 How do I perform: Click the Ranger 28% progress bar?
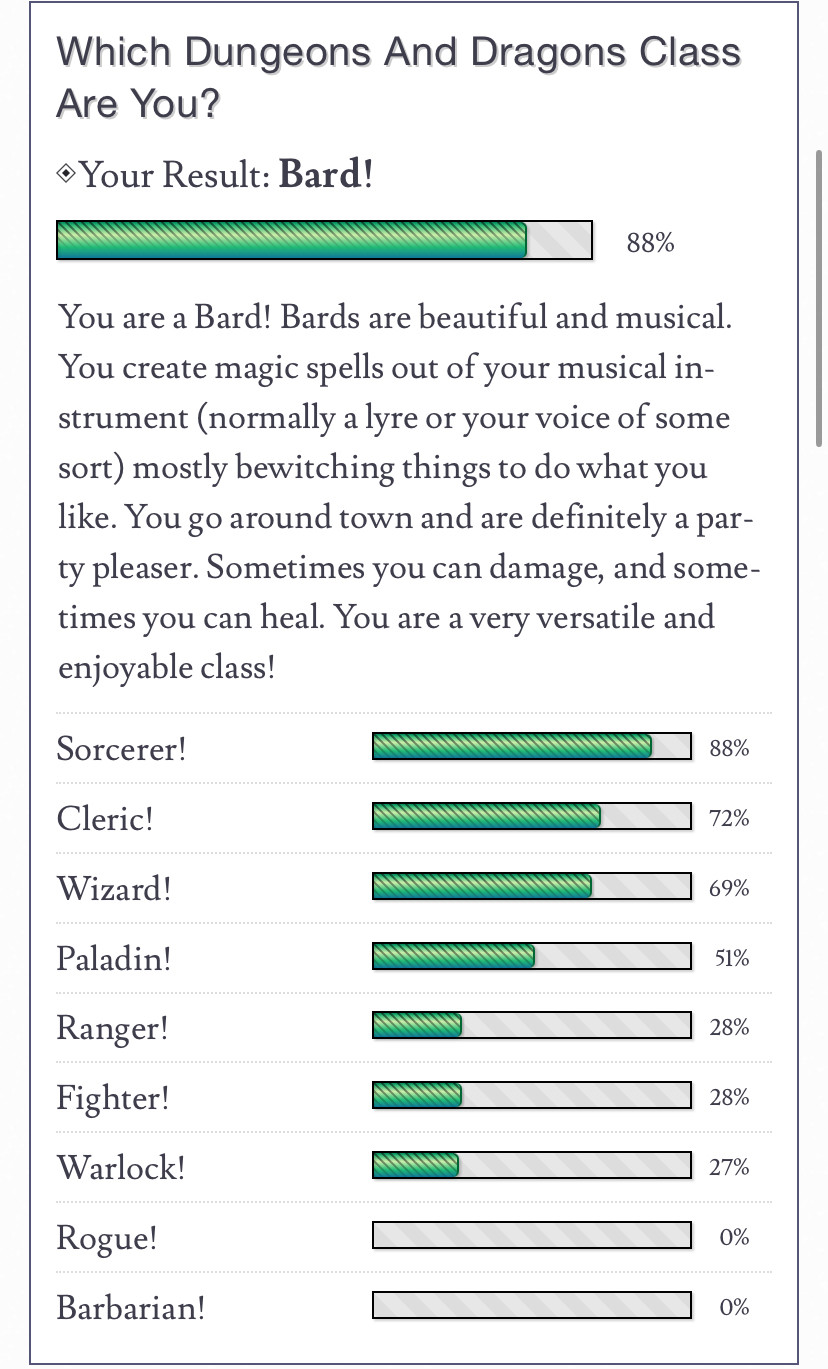click(532, 1026)
